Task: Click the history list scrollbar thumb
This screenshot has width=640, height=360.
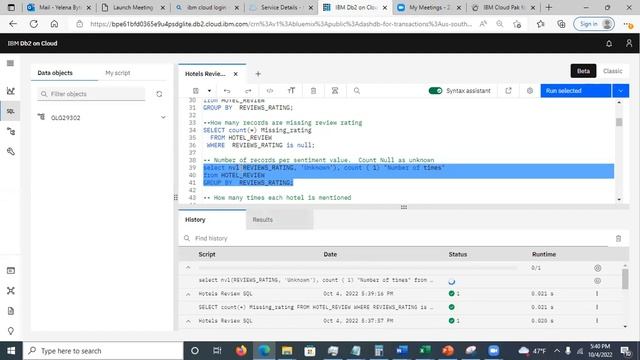Action: click(x=625, y=279)
